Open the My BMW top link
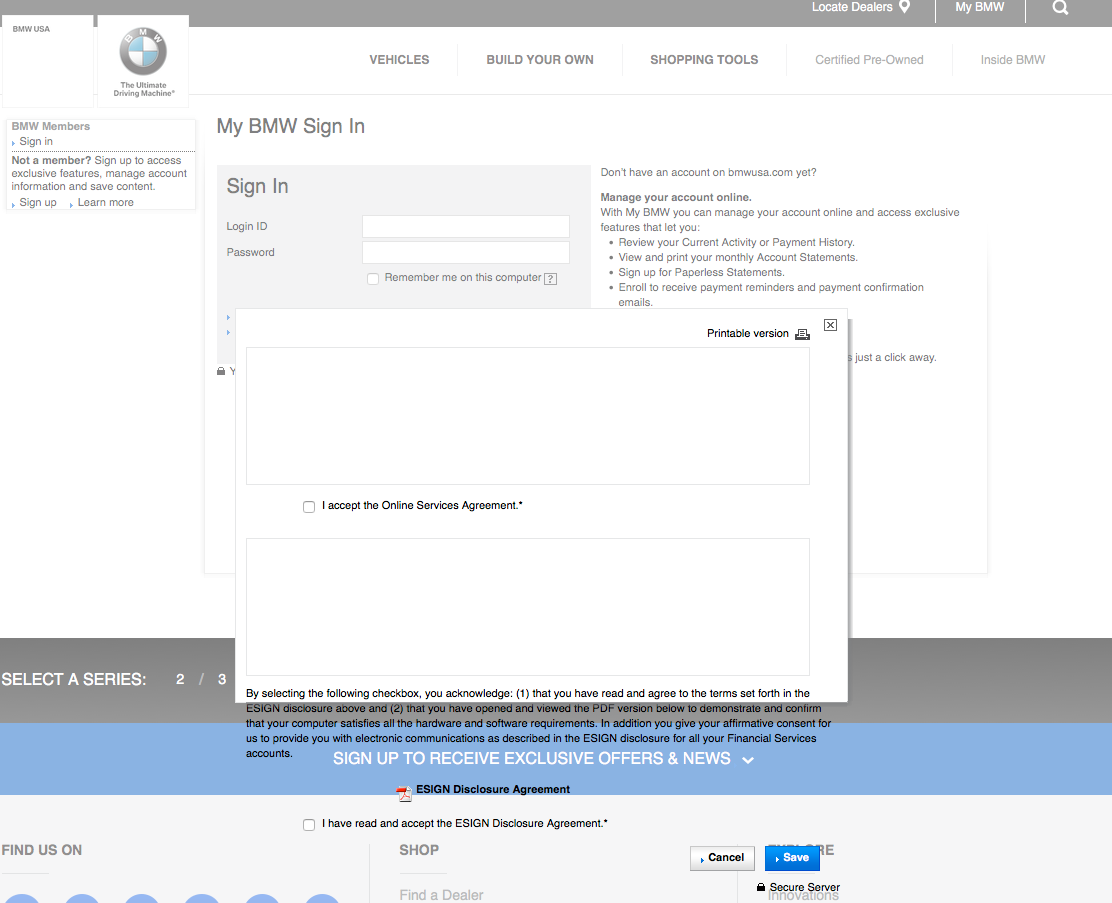The height and width of the screenshot is (903, 1112). (x=979, y=7)
